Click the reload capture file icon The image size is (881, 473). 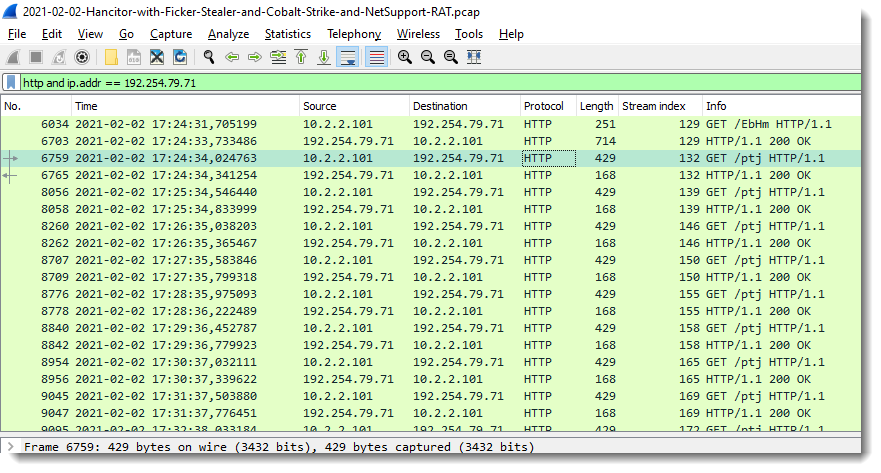(180, 57)
